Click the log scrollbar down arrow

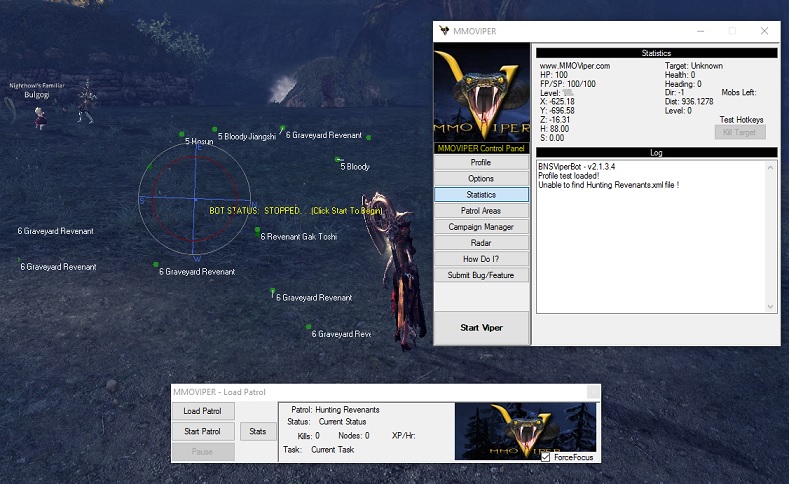(x=770, y=306)
